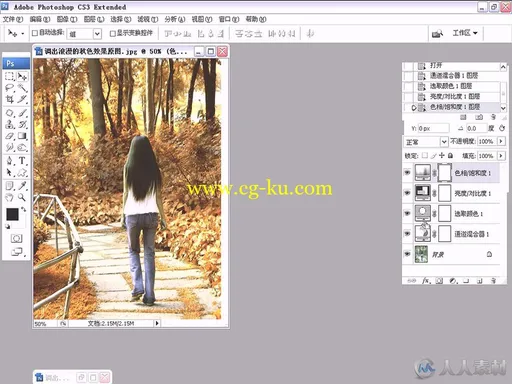This screenshot has width=512, height=384.
Task: Open the layer style fx menu
Action: point(426,281)
